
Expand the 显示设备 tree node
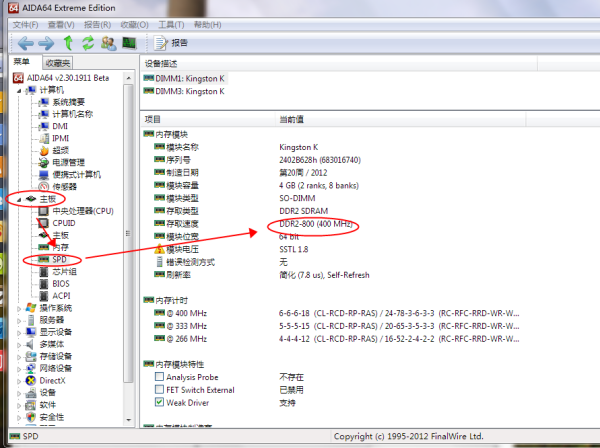pos(19,332)
